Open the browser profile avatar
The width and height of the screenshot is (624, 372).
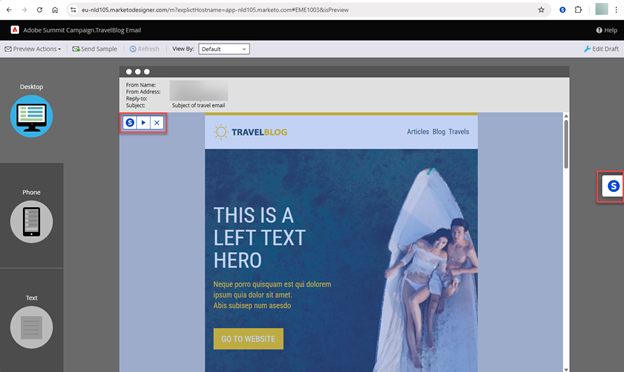(x=601, y=9)
